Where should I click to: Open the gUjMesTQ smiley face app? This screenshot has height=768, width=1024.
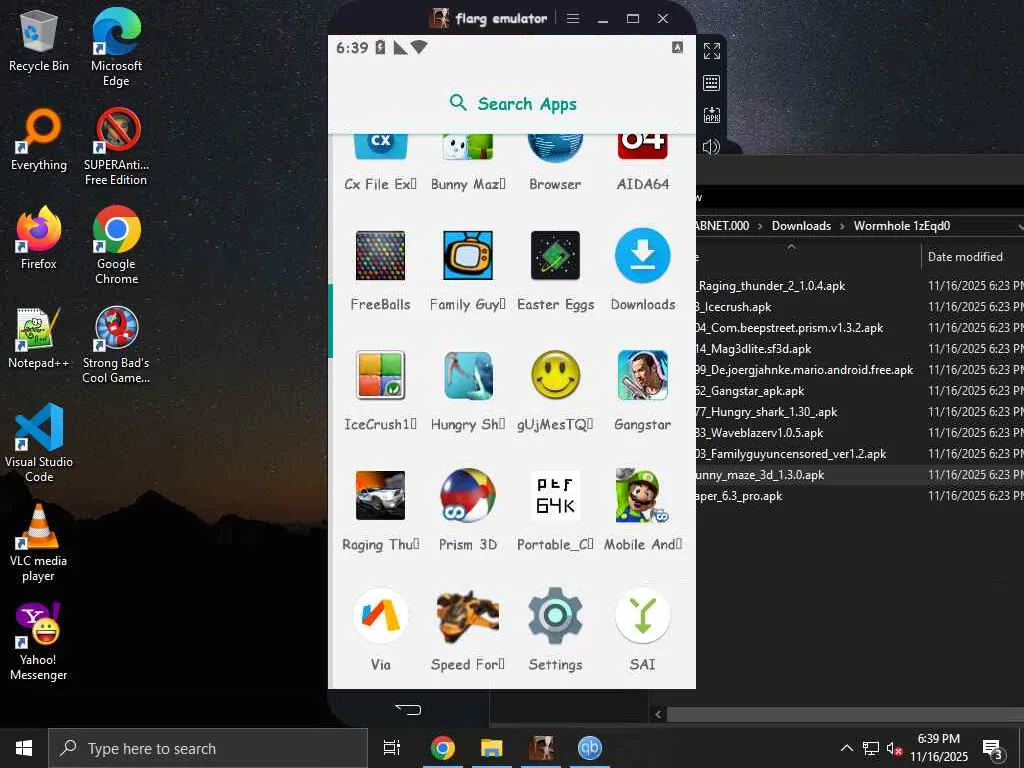click(555, 390)
